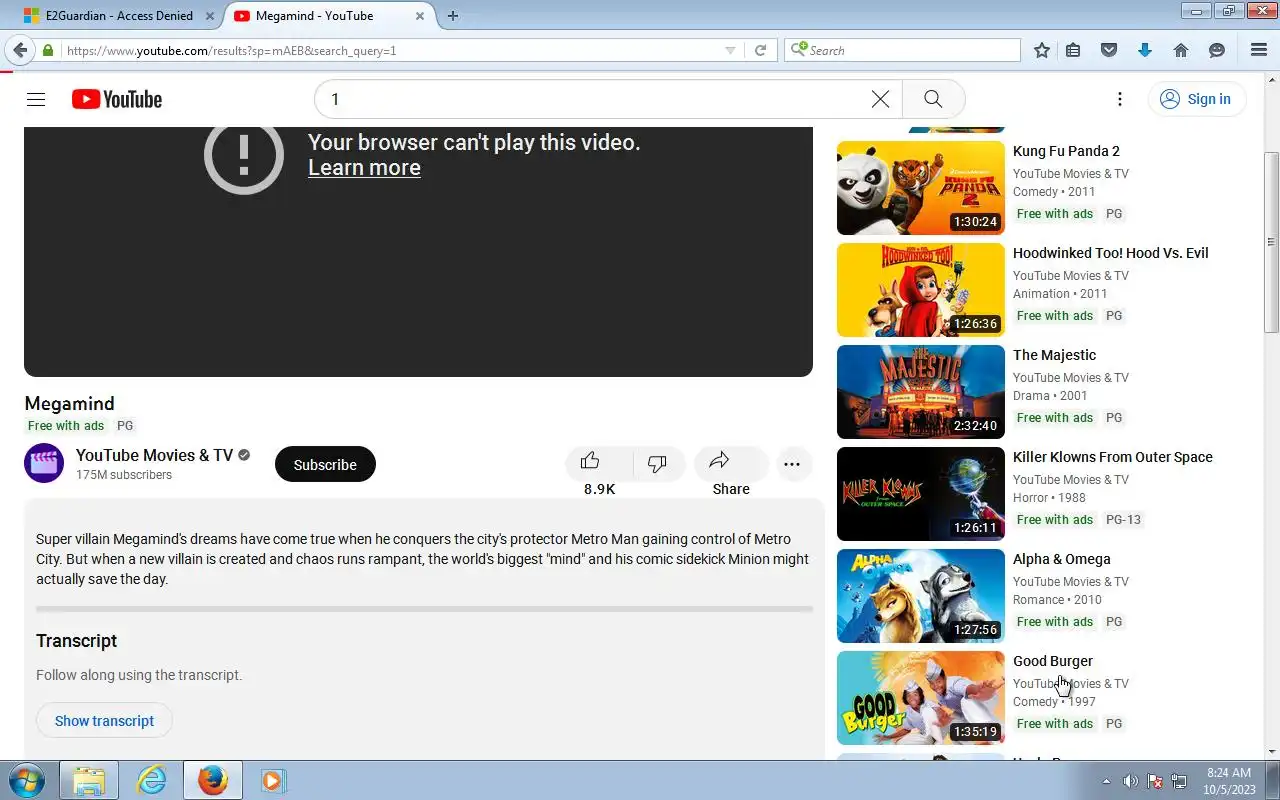Click the volume speaker tray icon
This screenshot has width=1280, height=800.
click(x=1130, y=781)
